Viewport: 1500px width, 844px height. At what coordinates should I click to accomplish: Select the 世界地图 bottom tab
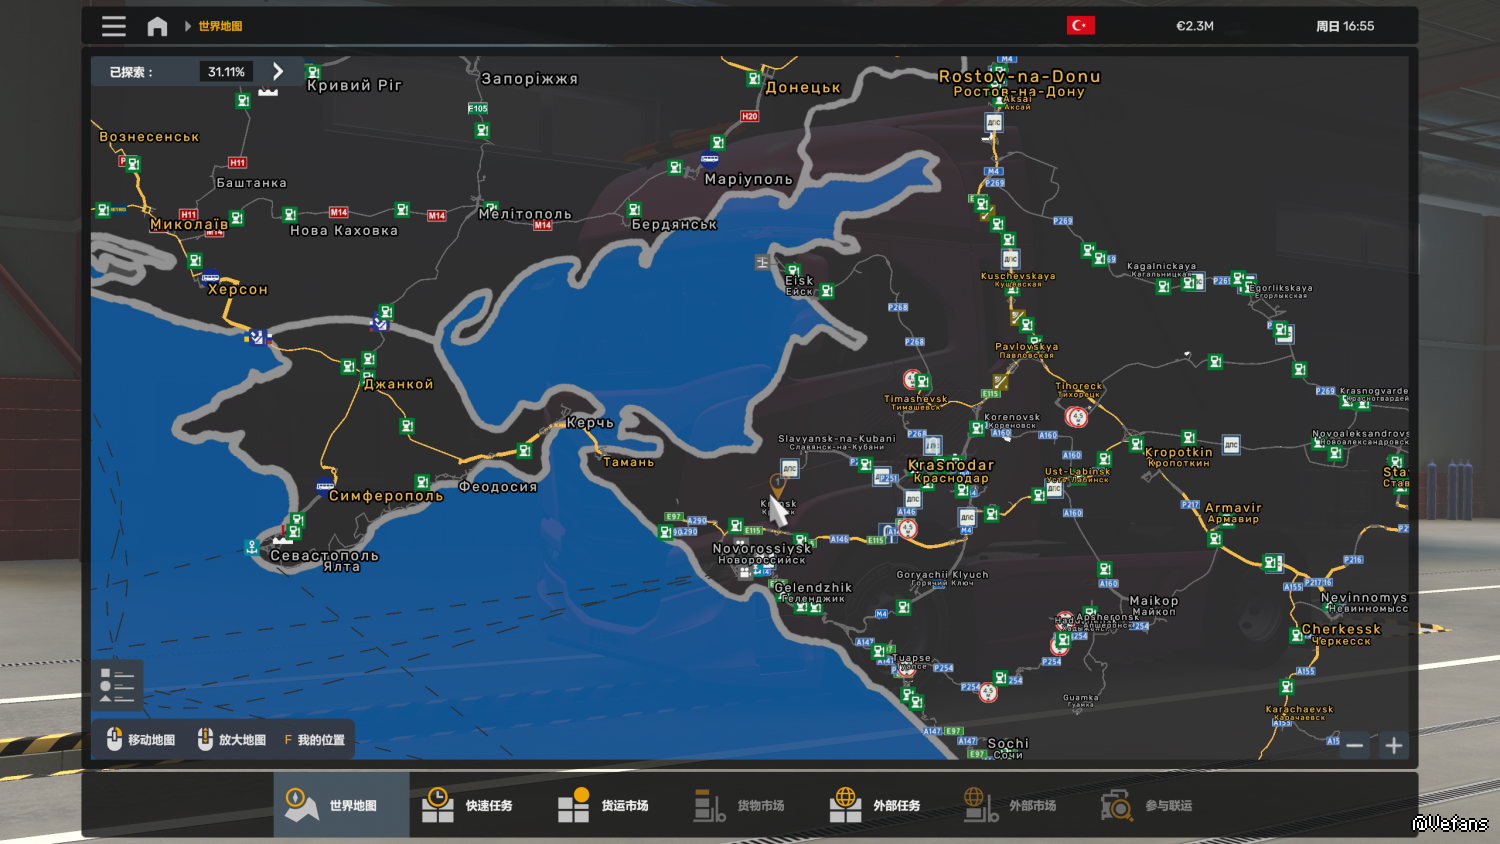tap(341, 805)
